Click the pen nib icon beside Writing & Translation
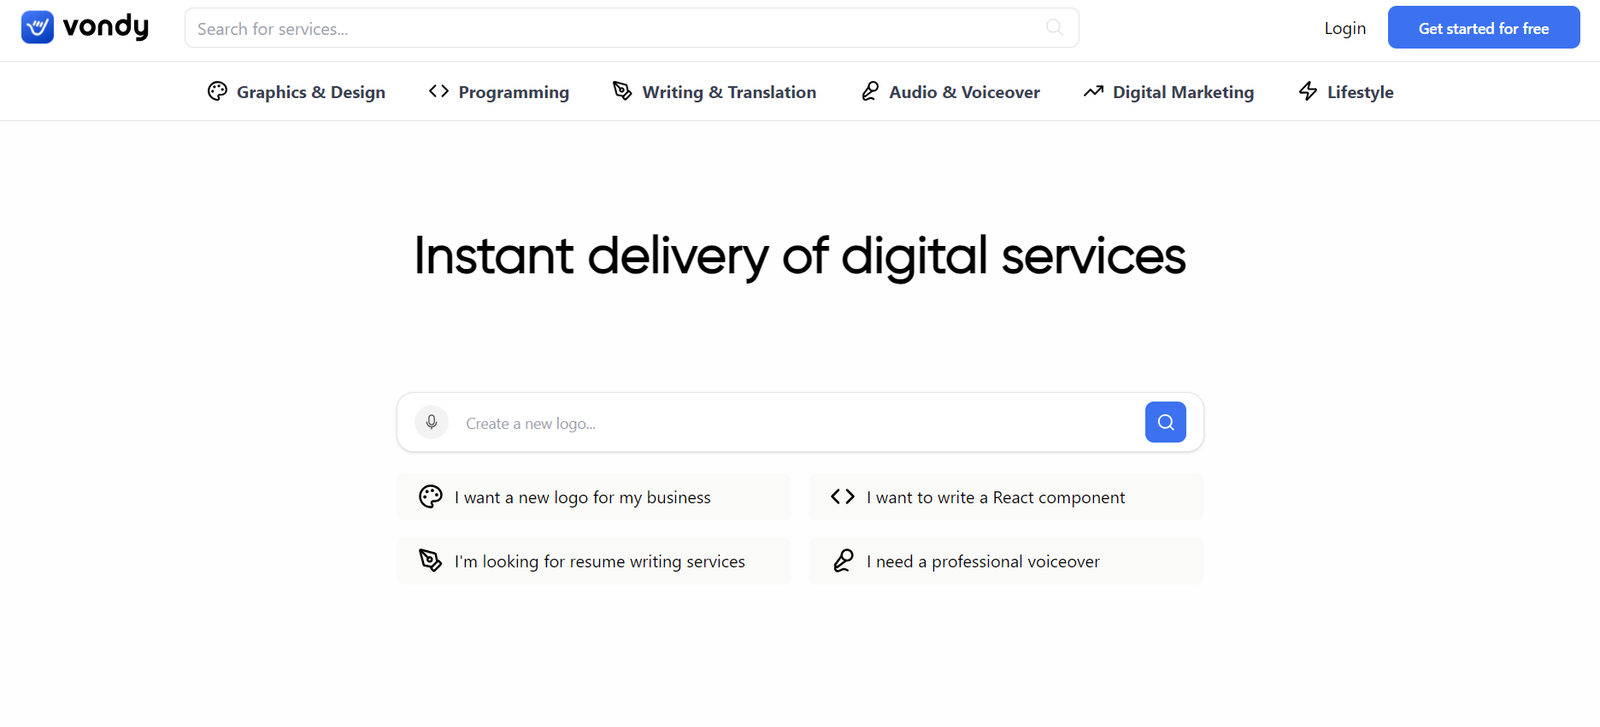The image size is (1600, 727). click(622, 91)
